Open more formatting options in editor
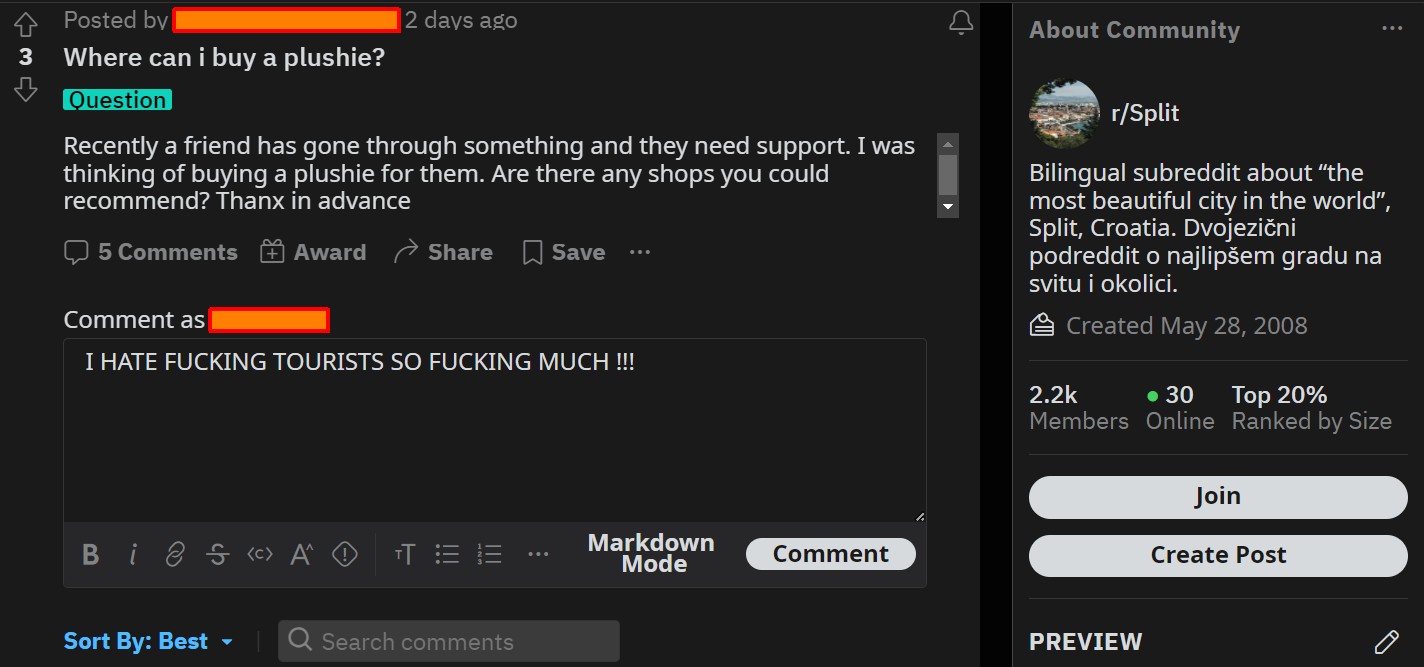 [538, 554]
